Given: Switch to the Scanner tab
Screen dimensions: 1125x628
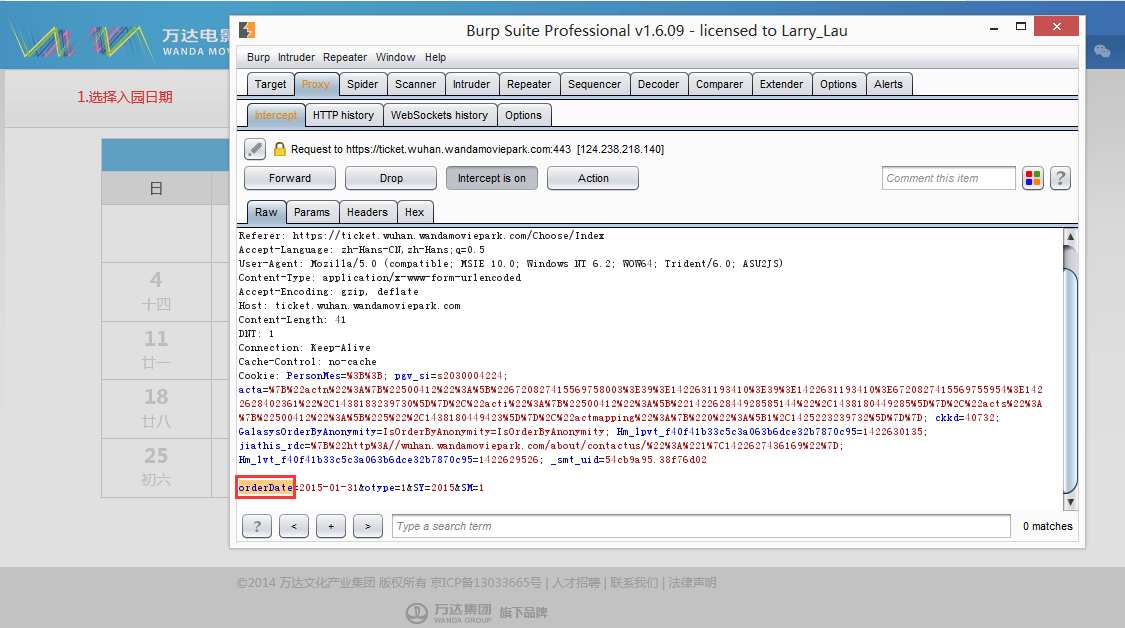Looking at the screenshot, I should (415, 84).
